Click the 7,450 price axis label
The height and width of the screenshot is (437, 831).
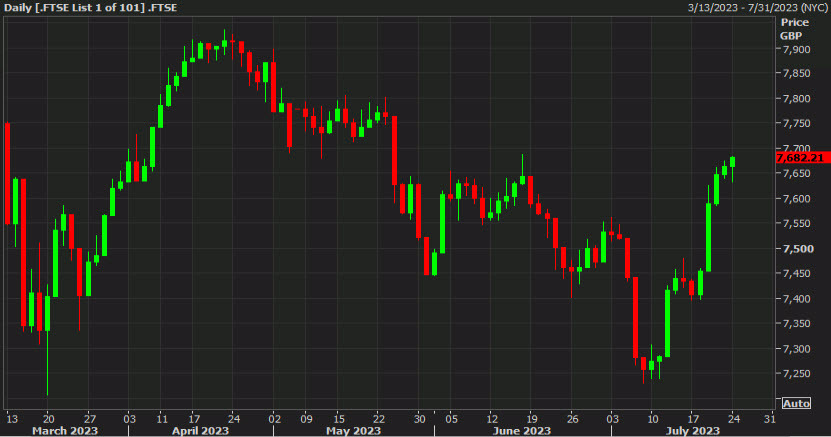(x=797, y=274)
